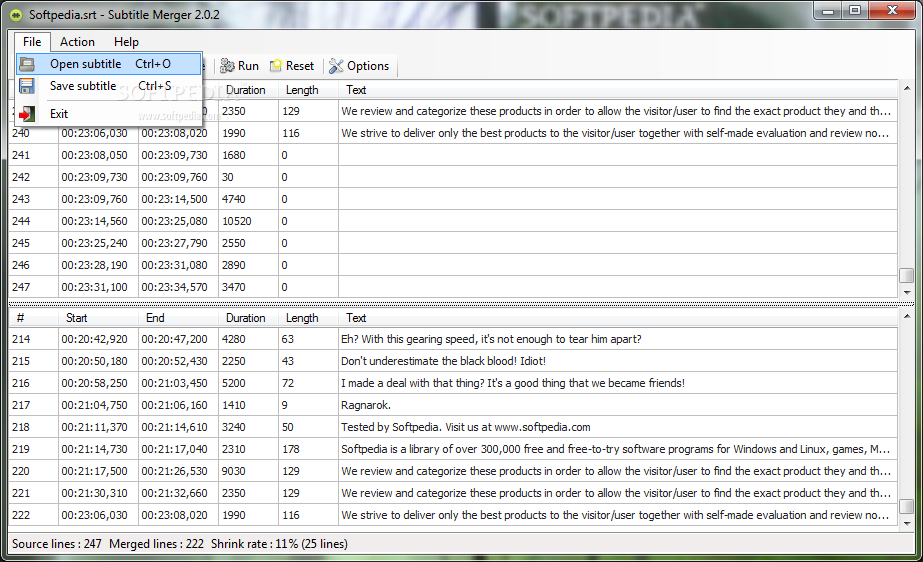
Task: Click bottom pane scrollbar up arrow
Action: tap(907, 316)
